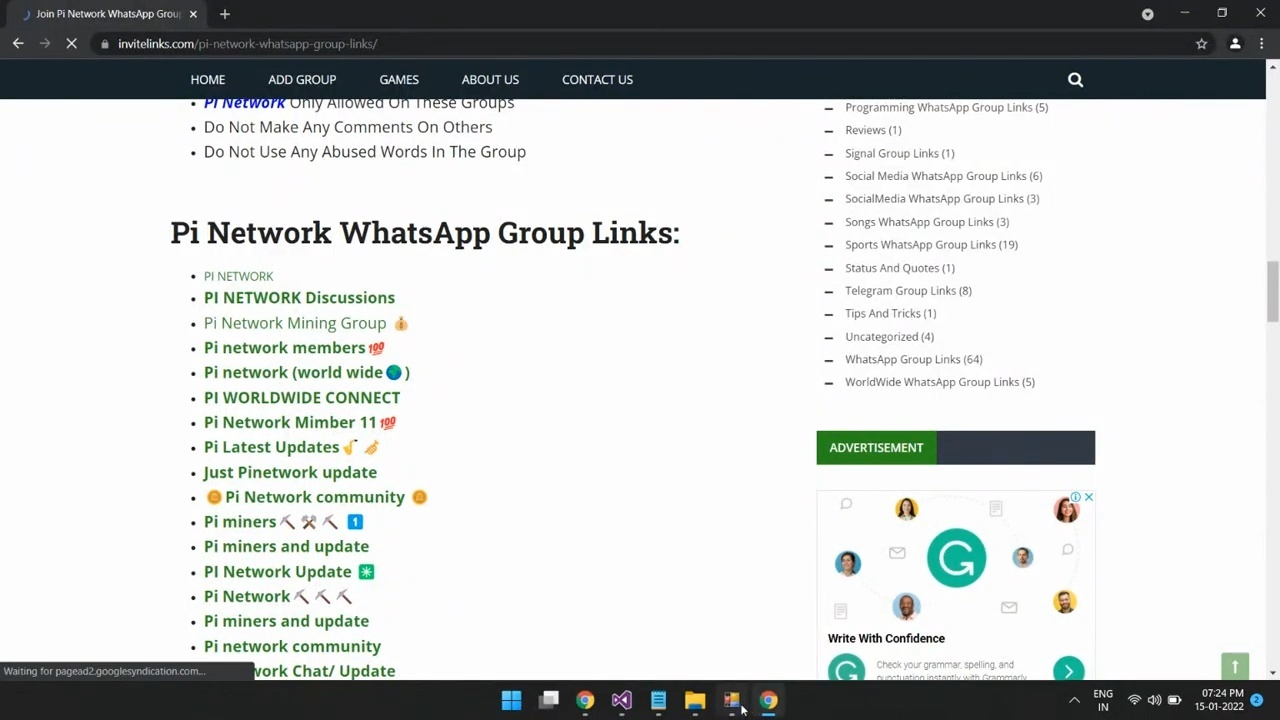
Task: Open Songs WhatsApp Group Links category
Action: tap(927, 222)
